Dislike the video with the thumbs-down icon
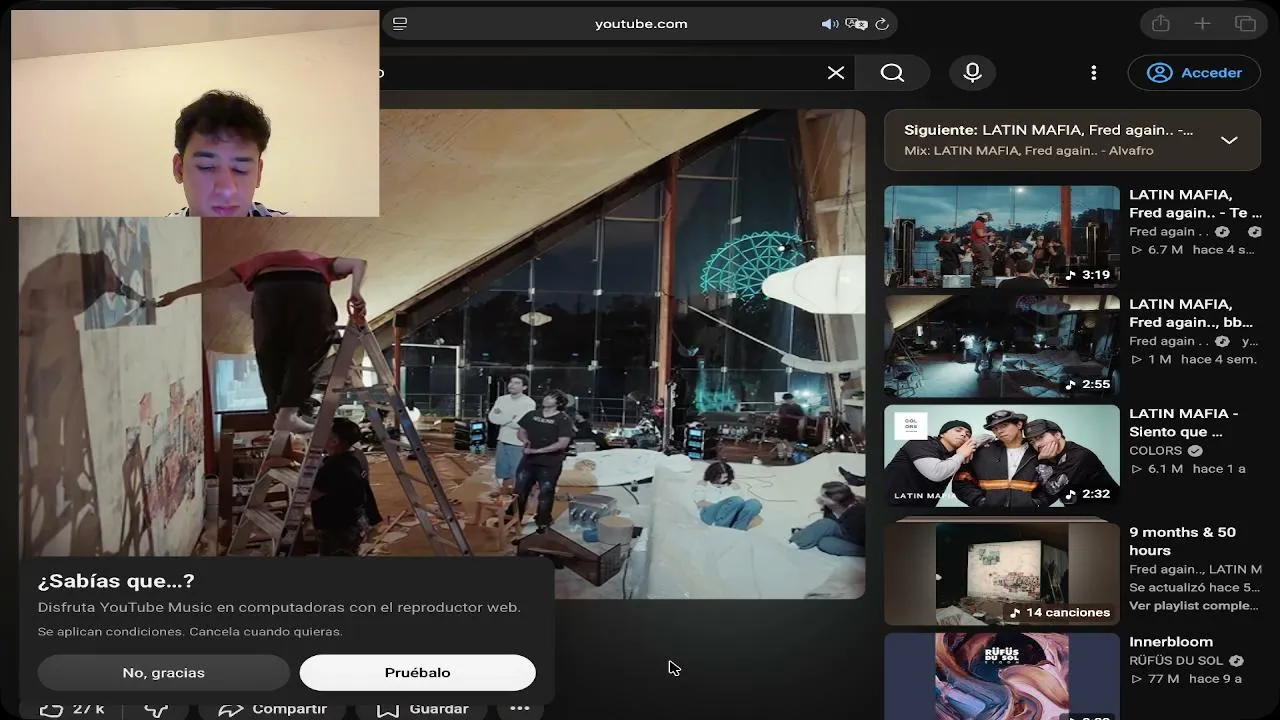 pyautogui.click(x=156, y=709)
